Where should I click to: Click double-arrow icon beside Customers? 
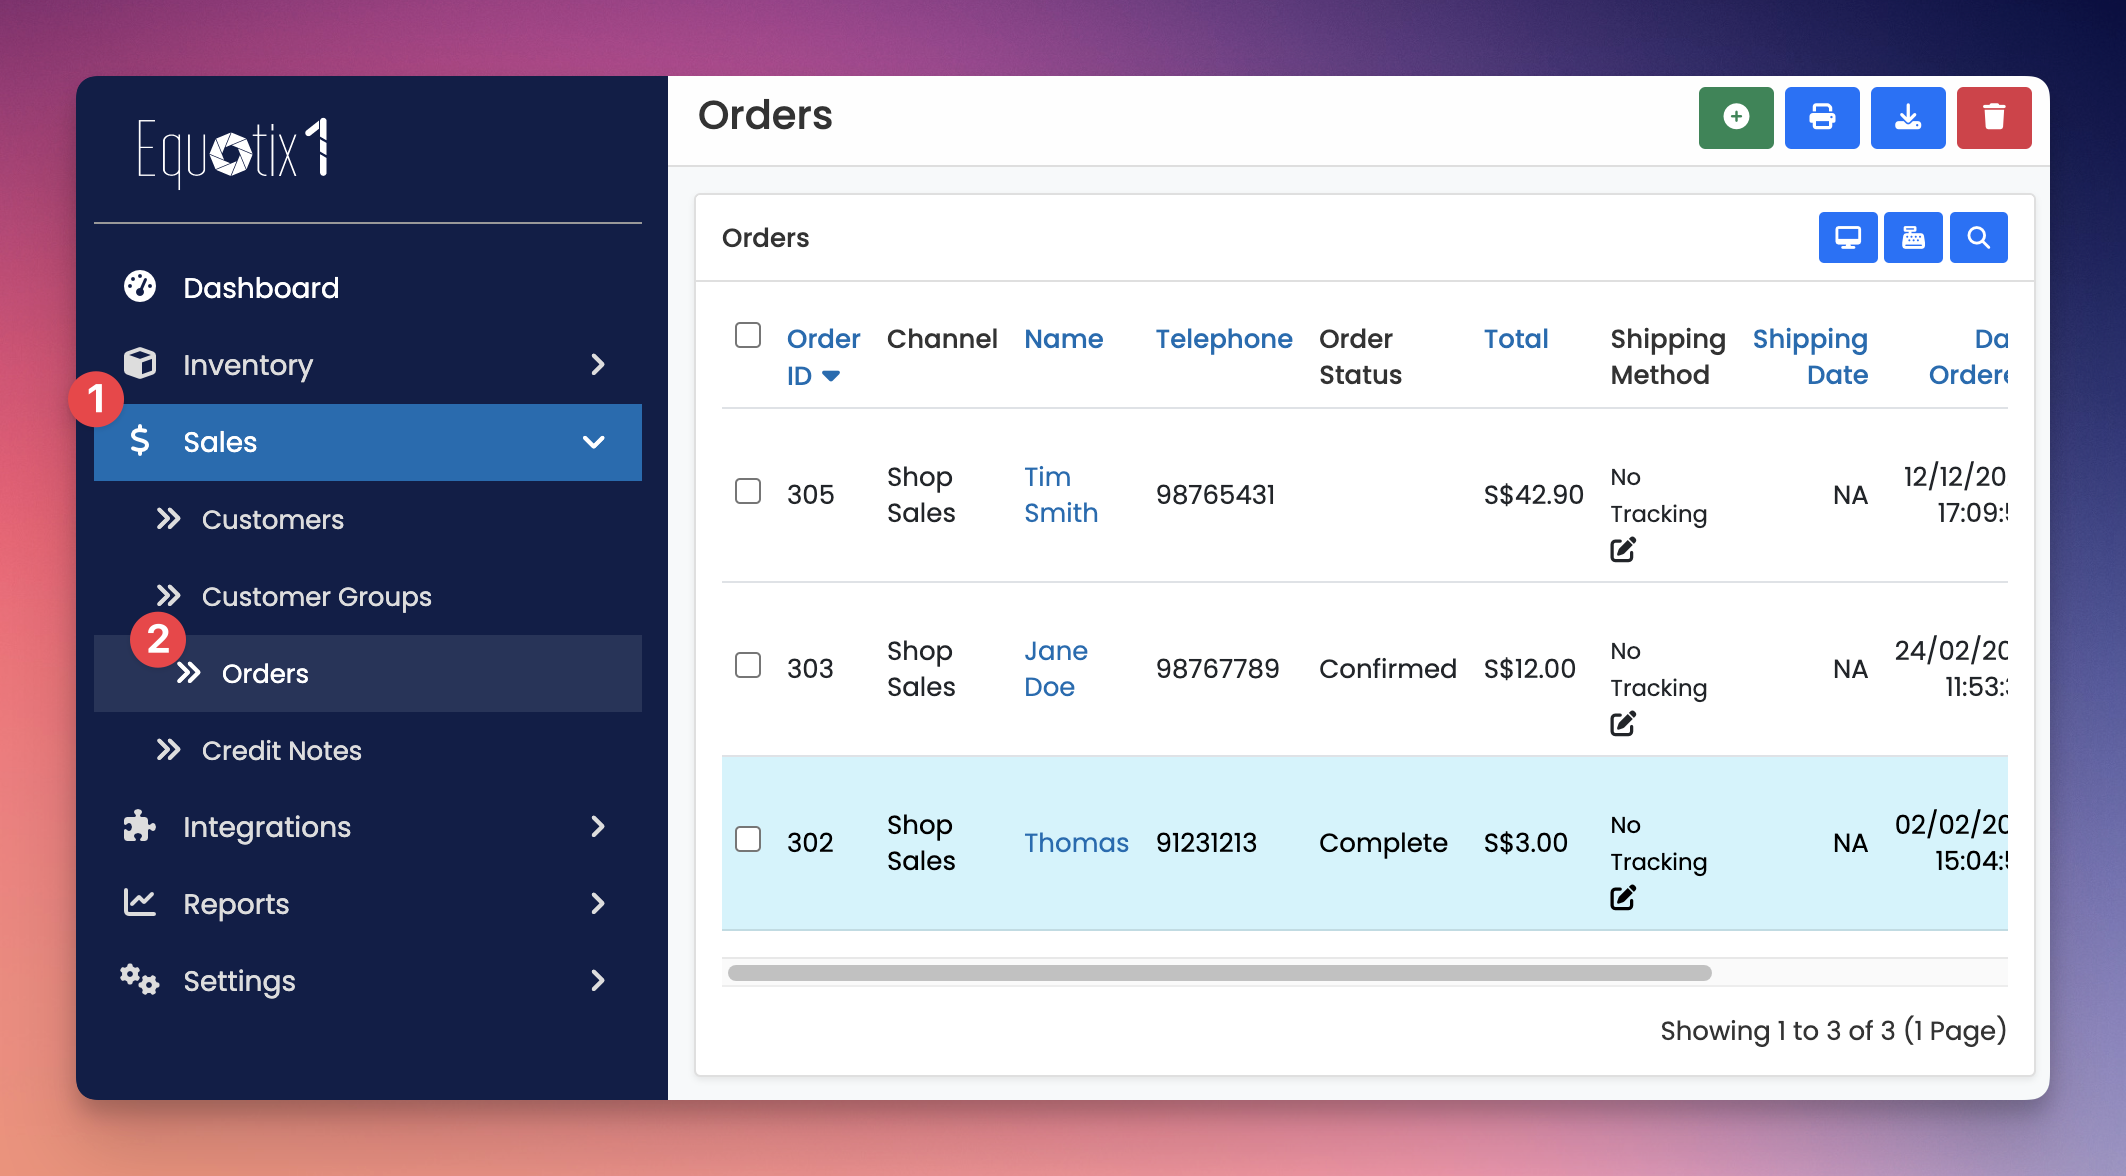coord(168,518)
